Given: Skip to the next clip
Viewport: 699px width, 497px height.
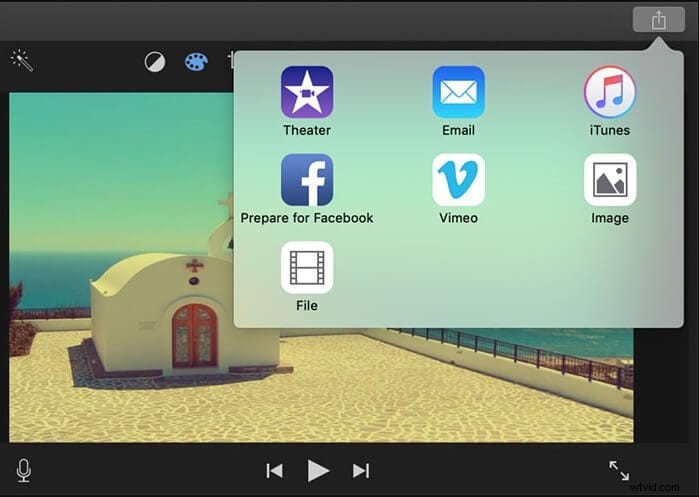Looking at the screenshot, I should [361, 471].
